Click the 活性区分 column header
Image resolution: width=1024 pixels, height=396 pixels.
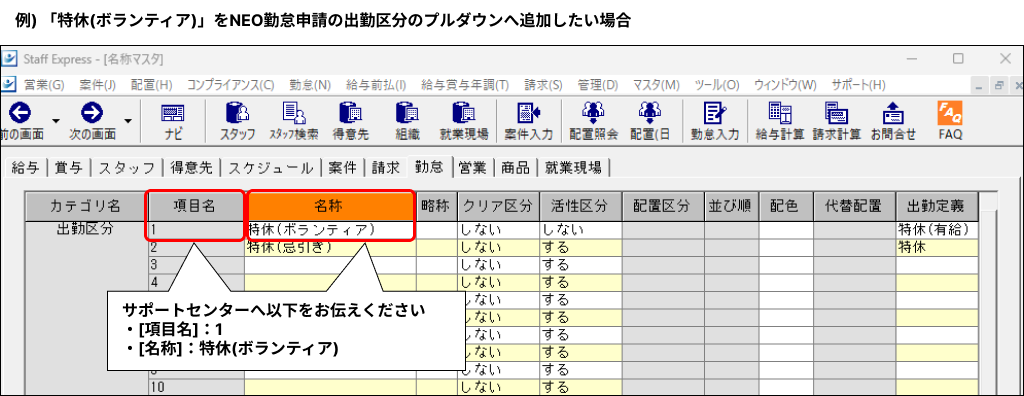point(581,206)
